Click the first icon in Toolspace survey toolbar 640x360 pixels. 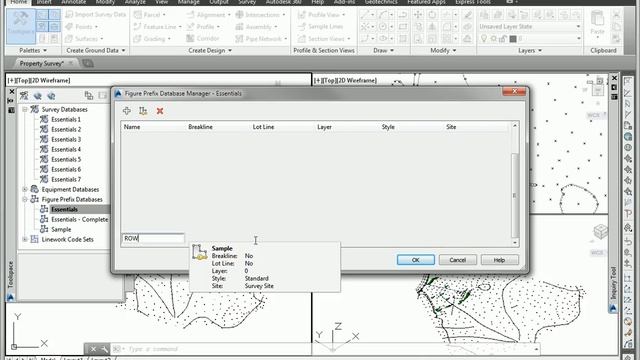(24, 96)
